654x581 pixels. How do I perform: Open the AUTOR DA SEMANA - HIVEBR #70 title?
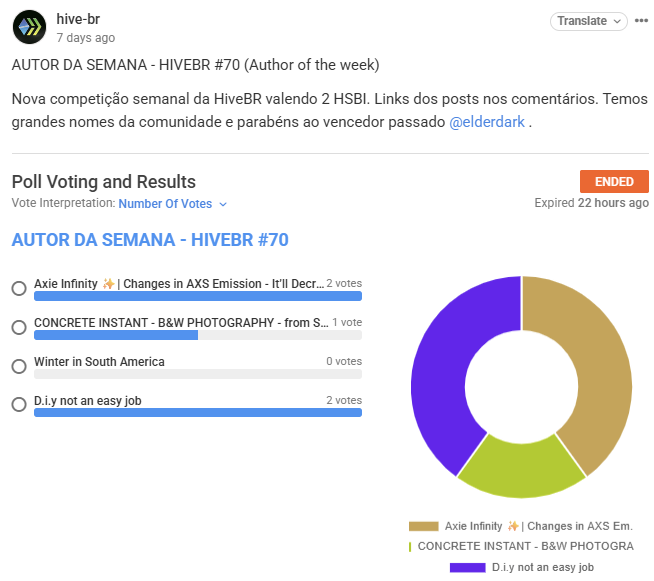click(150, 240)
